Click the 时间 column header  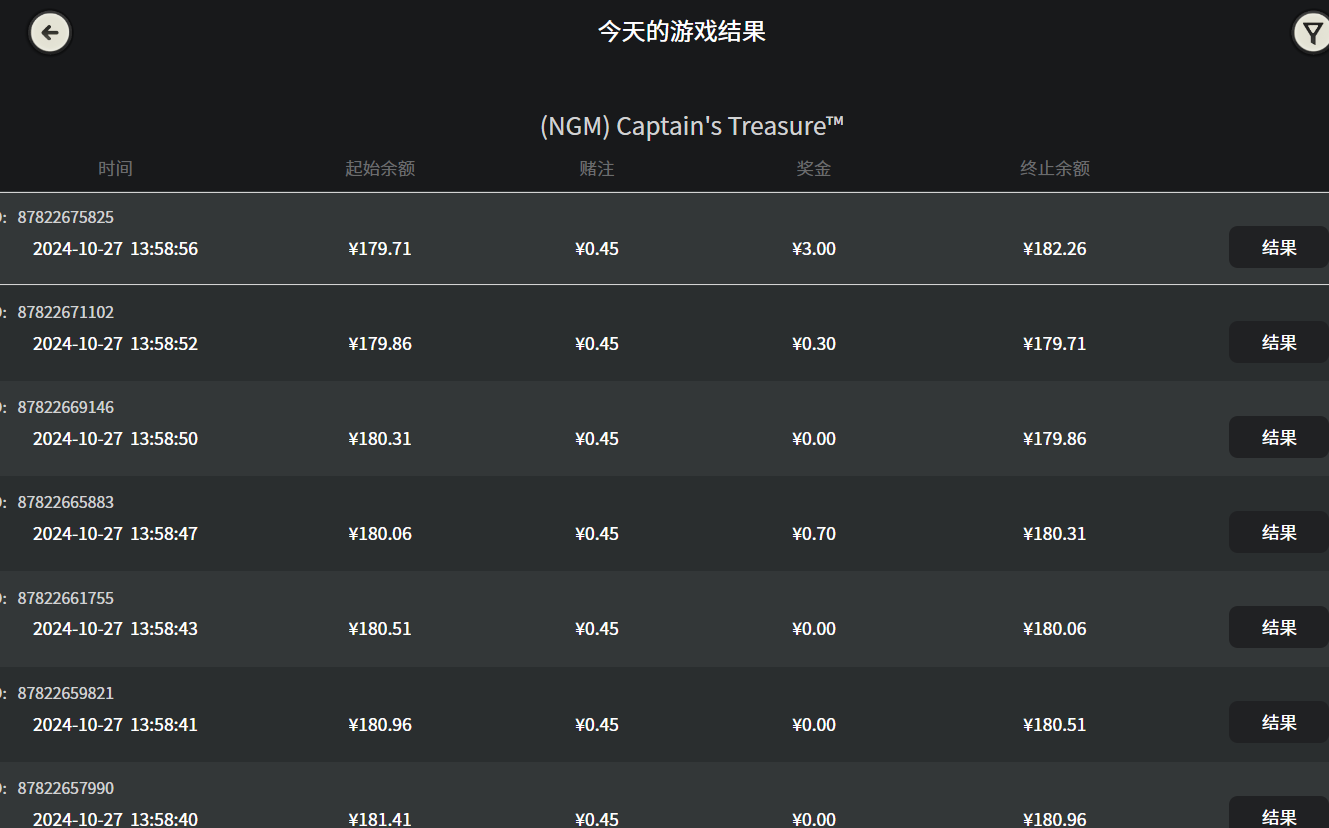(x=115, y=168)
